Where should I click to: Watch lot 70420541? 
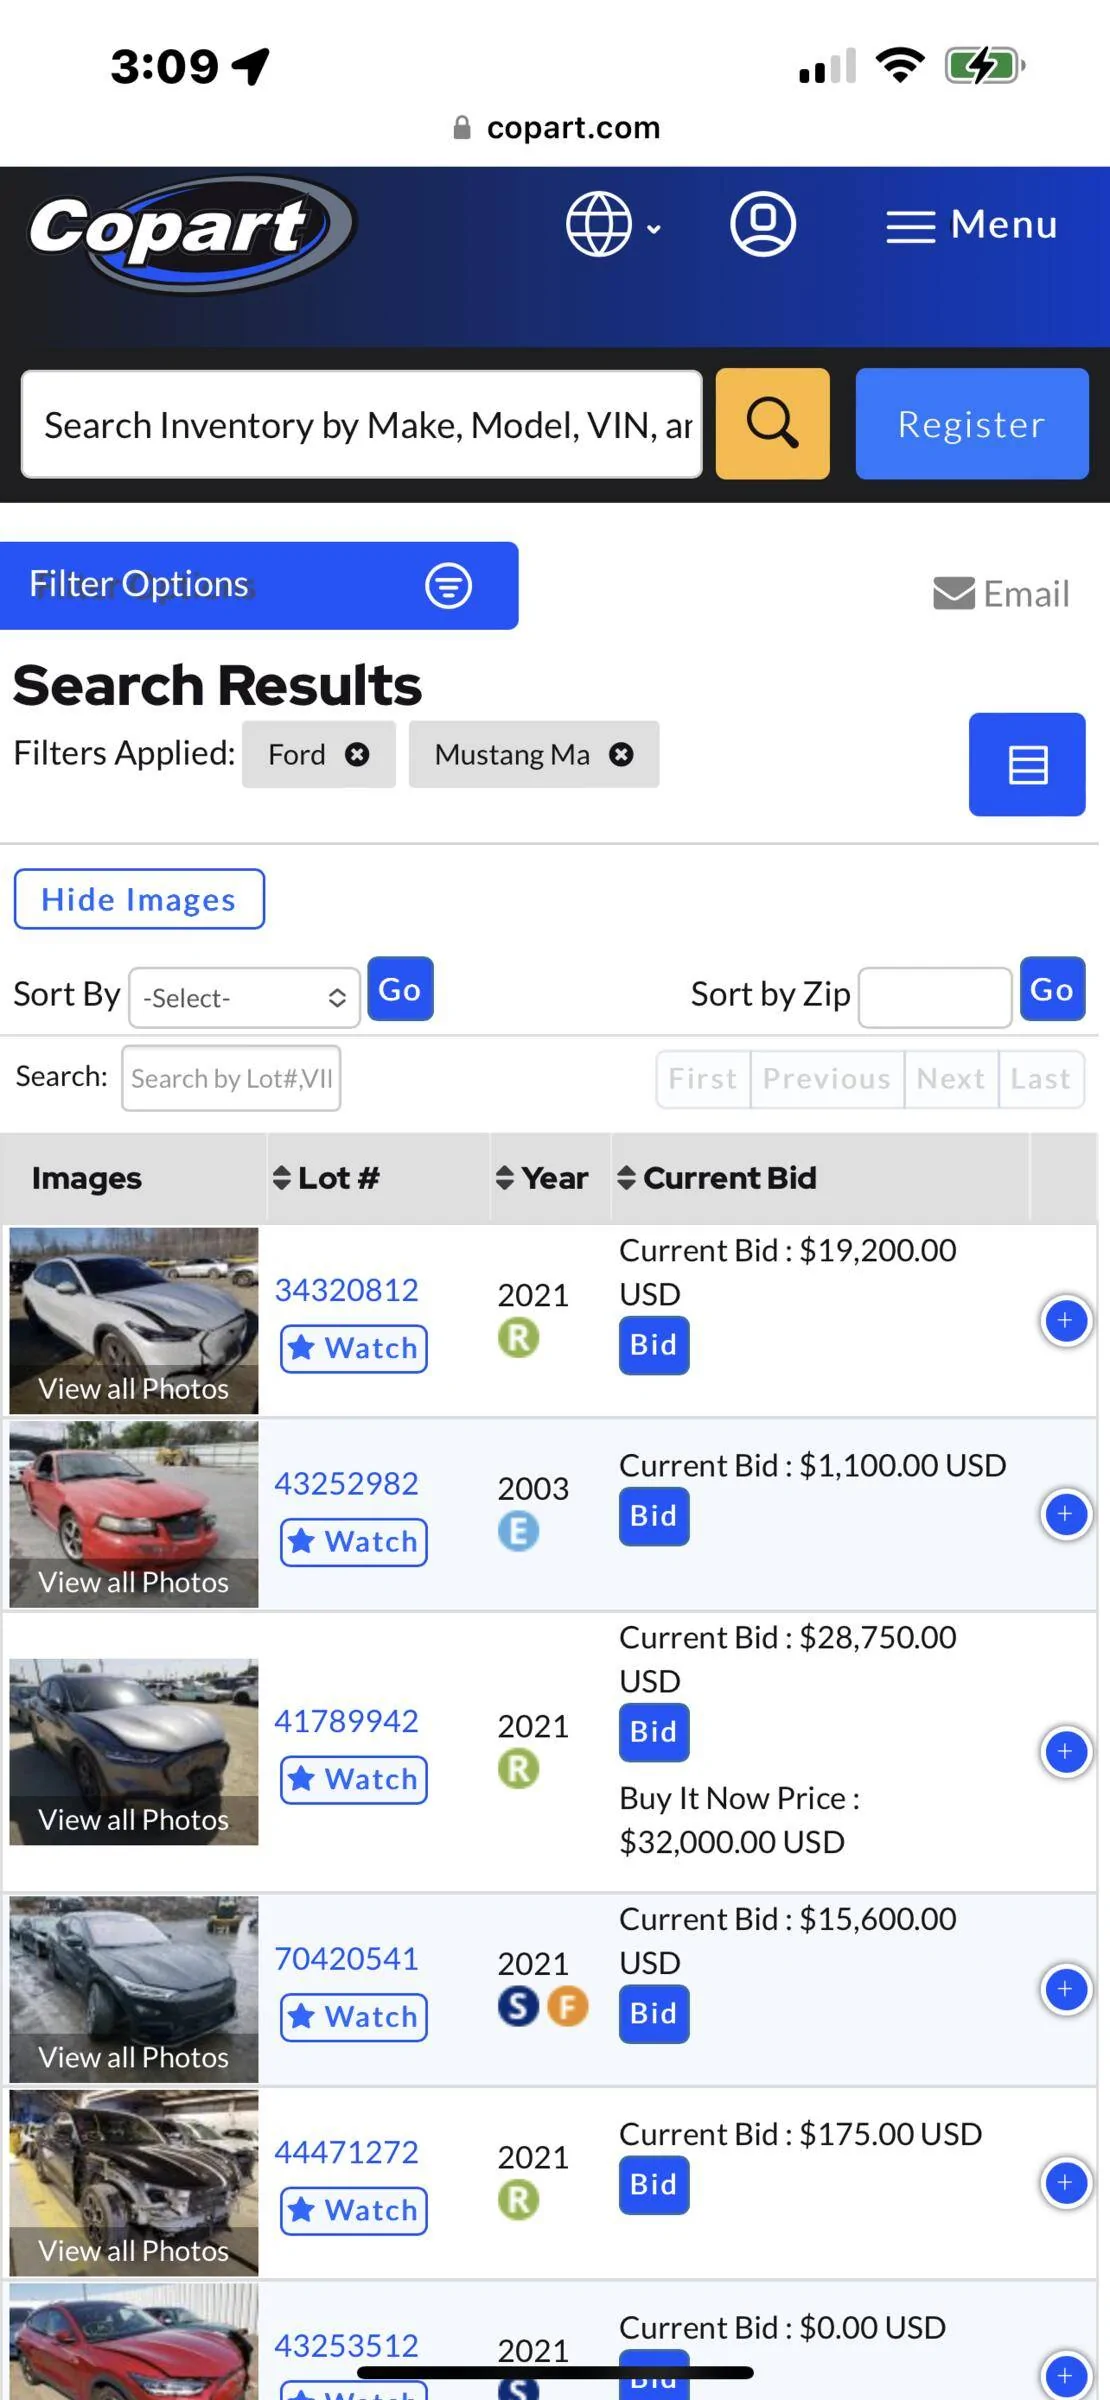pos(354,2016)
